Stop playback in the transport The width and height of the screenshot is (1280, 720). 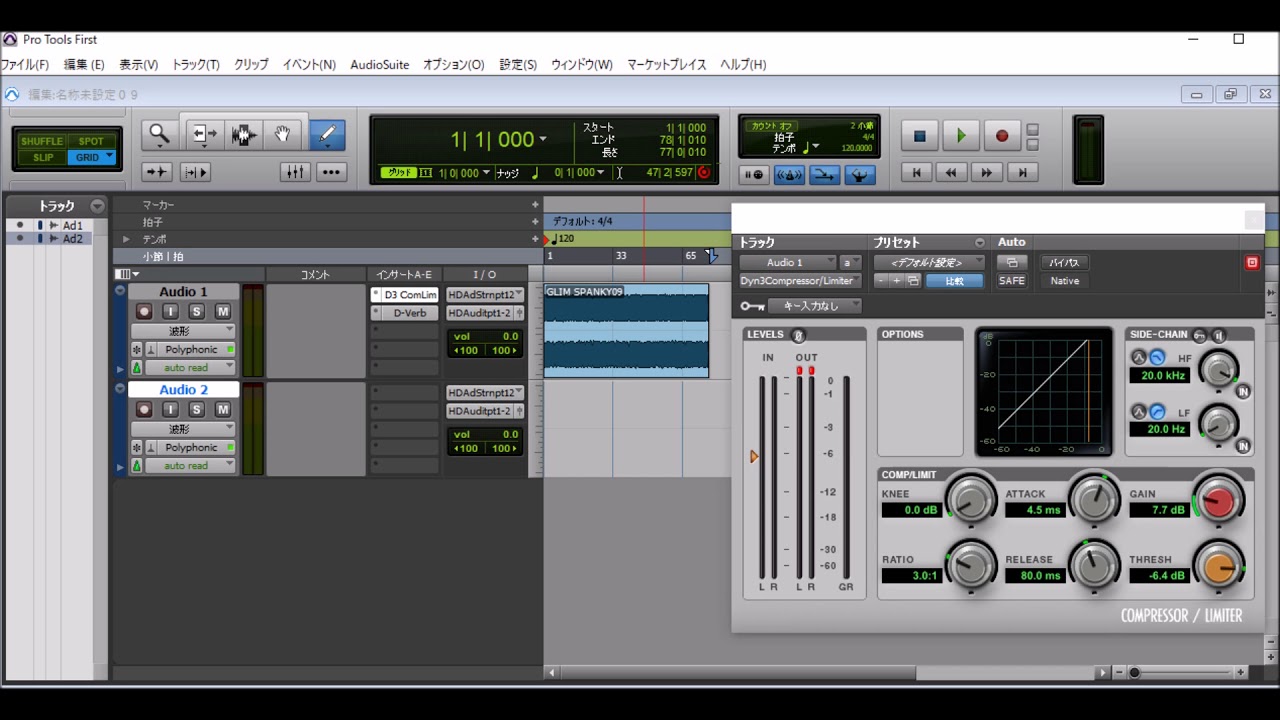point(919,136)
